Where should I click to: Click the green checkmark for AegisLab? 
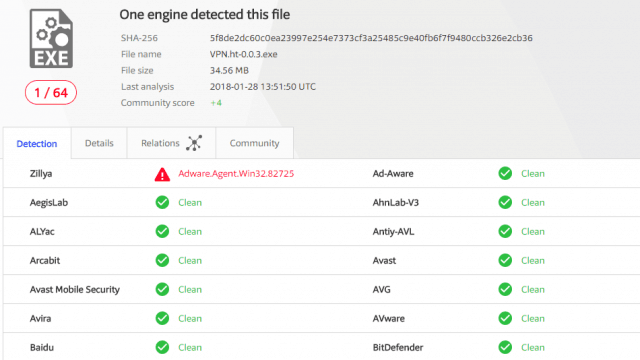tap(162, 202)
